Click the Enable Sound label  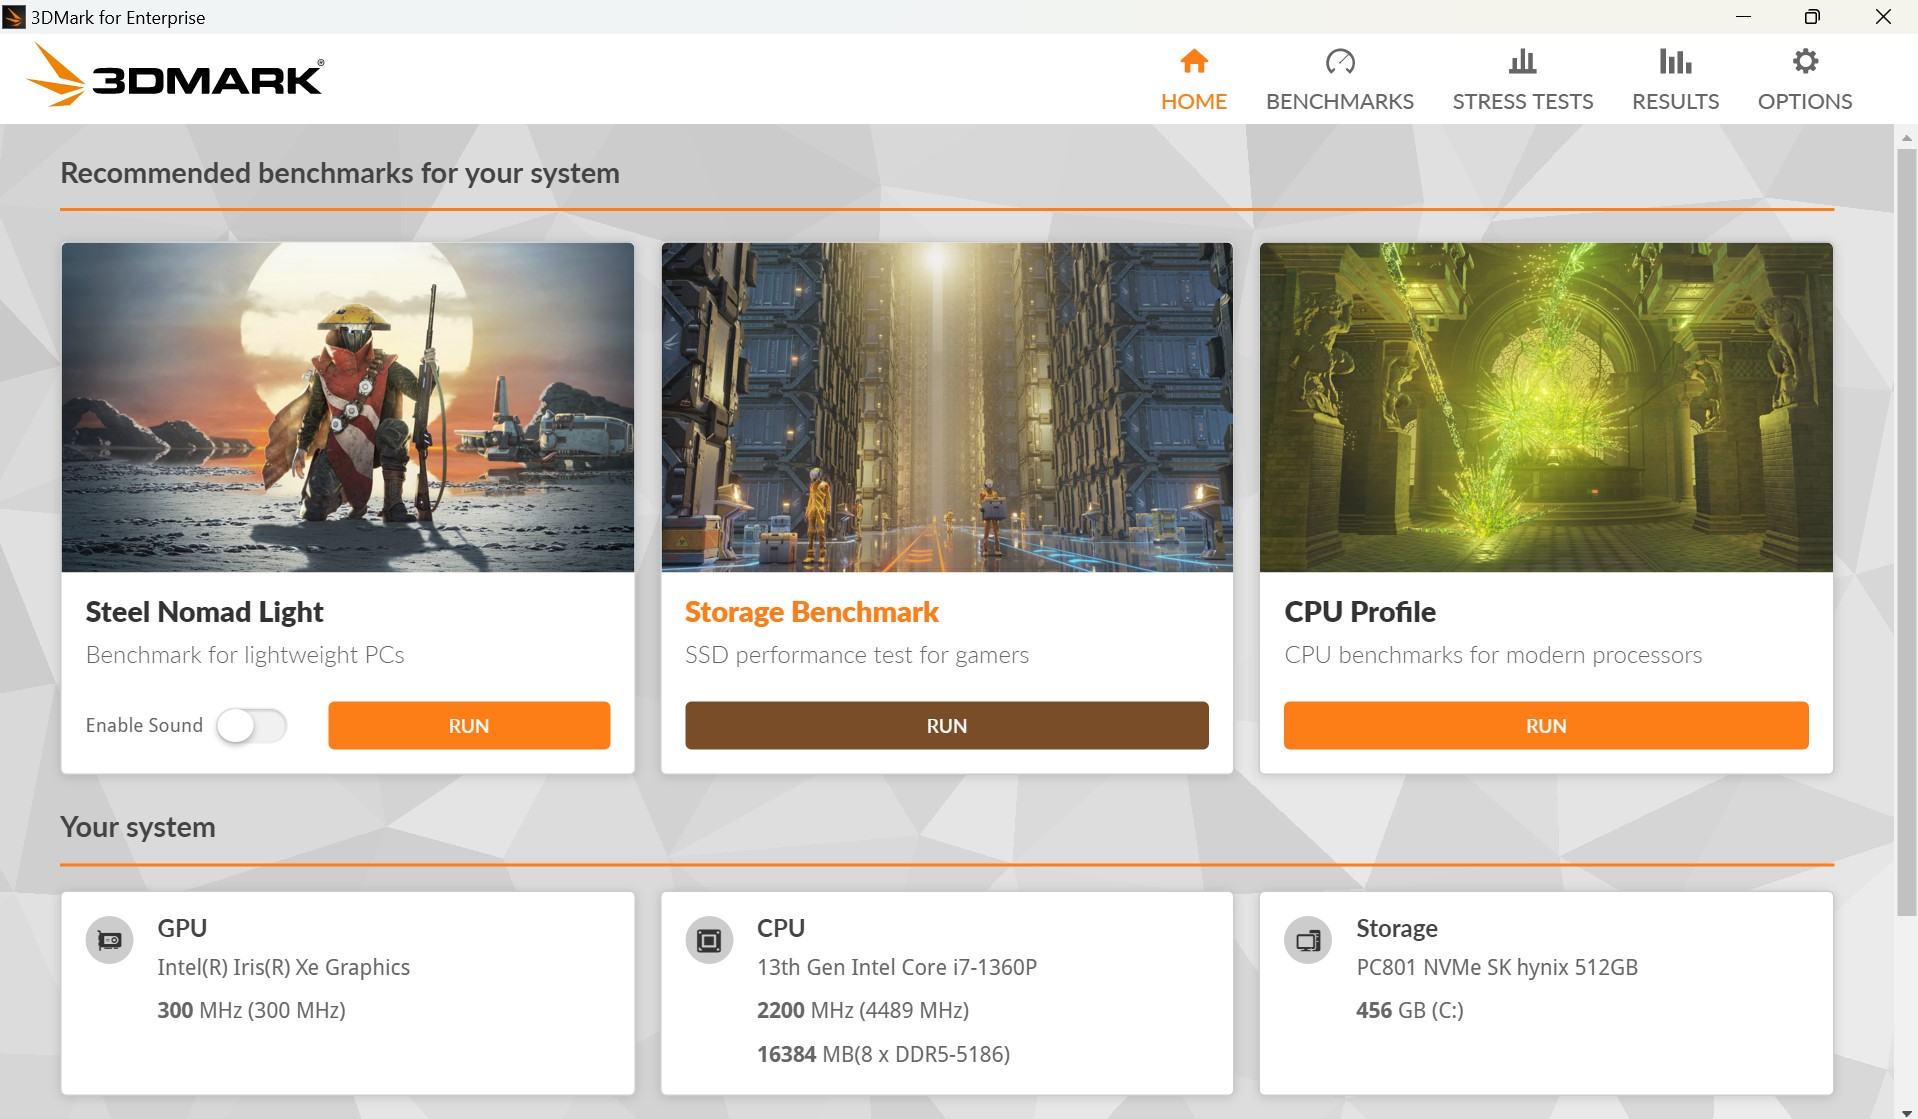pos(144,725)
